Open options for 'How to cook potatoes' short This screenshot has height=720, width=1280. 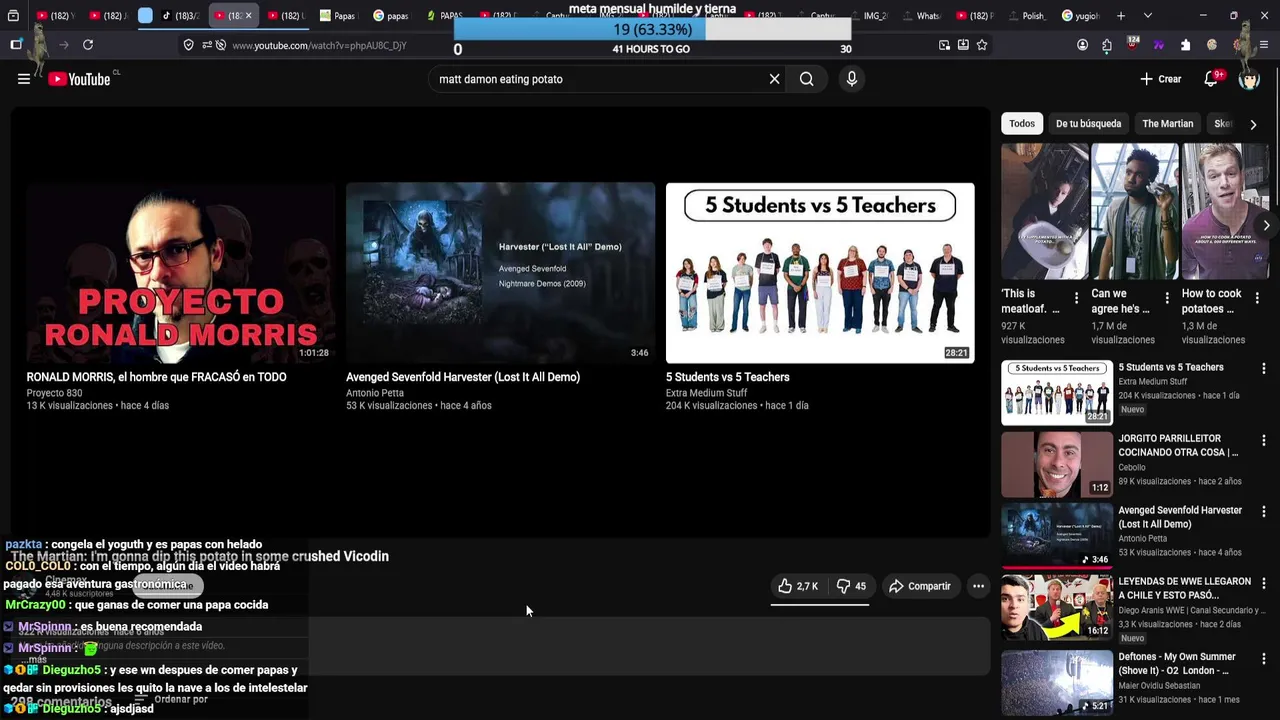[x=1256, y=298]
